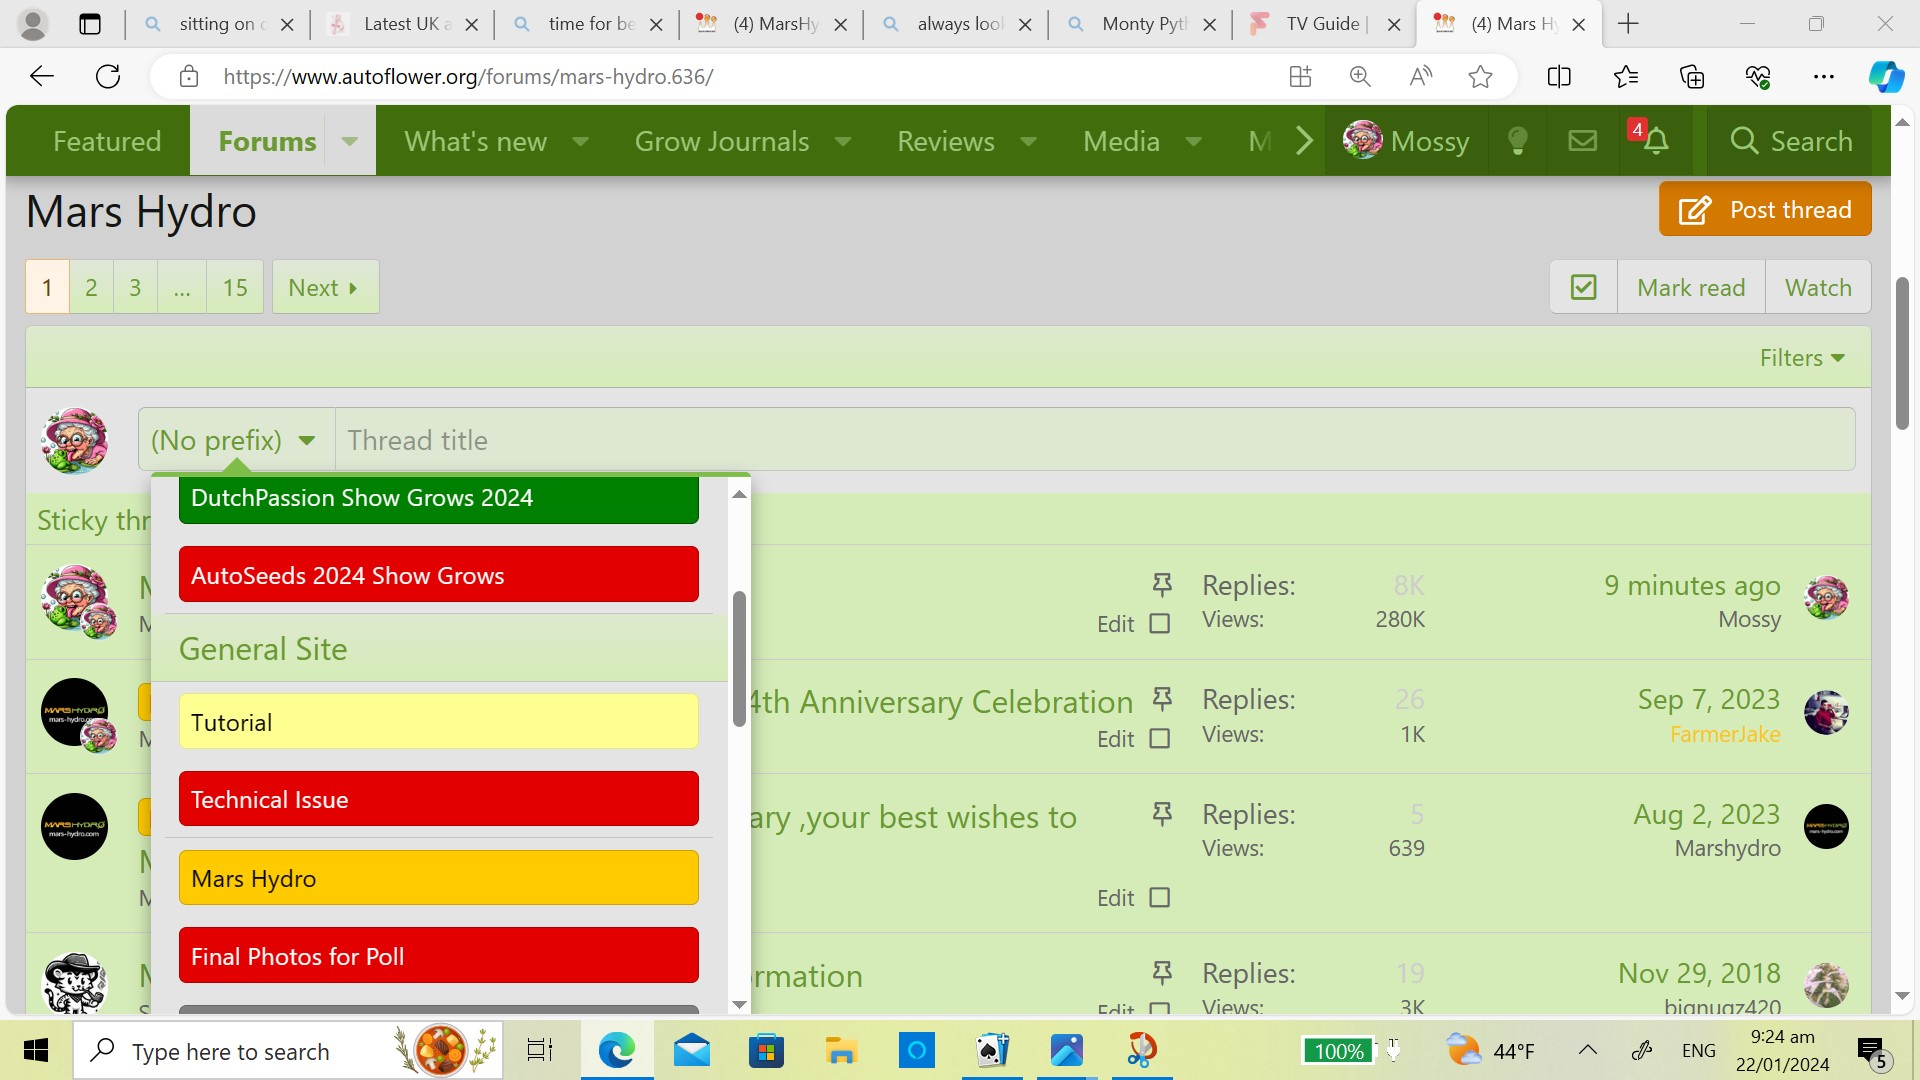Check the box for the 280K views thread
This screenshot has height=1080, width=1920.
[x=1160, y=624]
